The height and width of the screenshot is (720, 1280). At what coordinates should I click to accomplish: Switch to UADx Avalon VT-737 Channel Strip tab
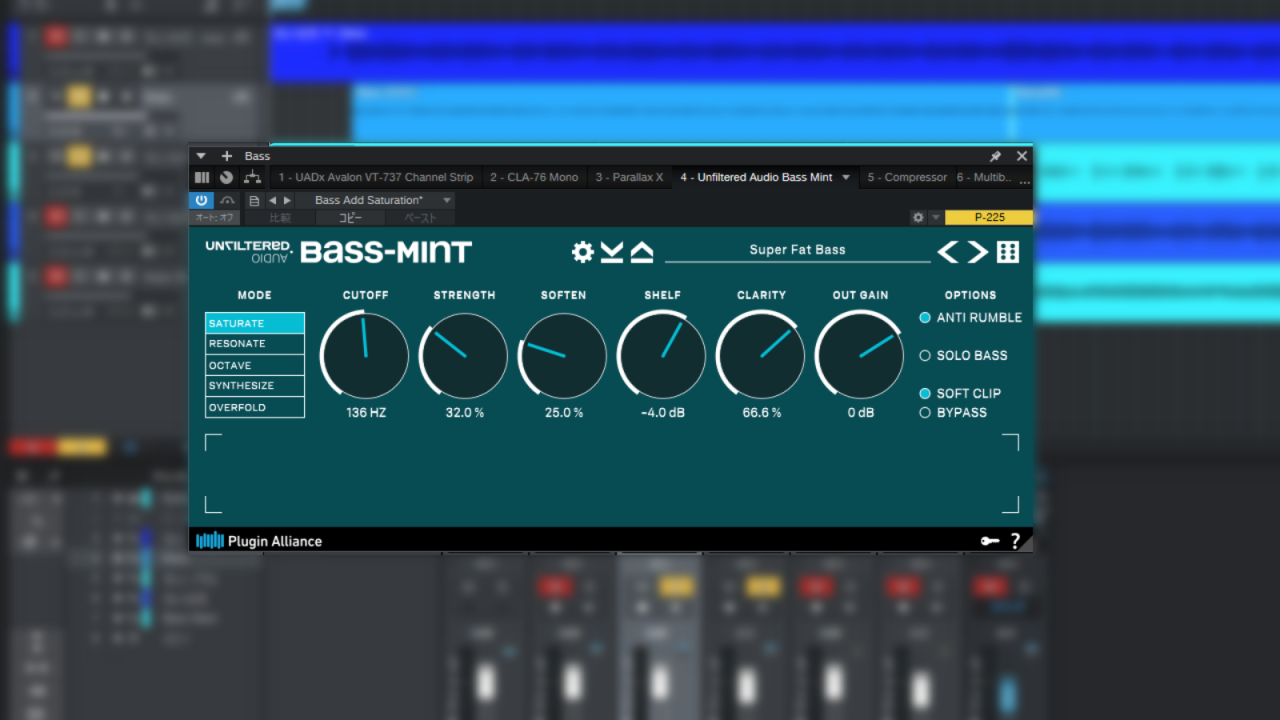tap(375, 177)
